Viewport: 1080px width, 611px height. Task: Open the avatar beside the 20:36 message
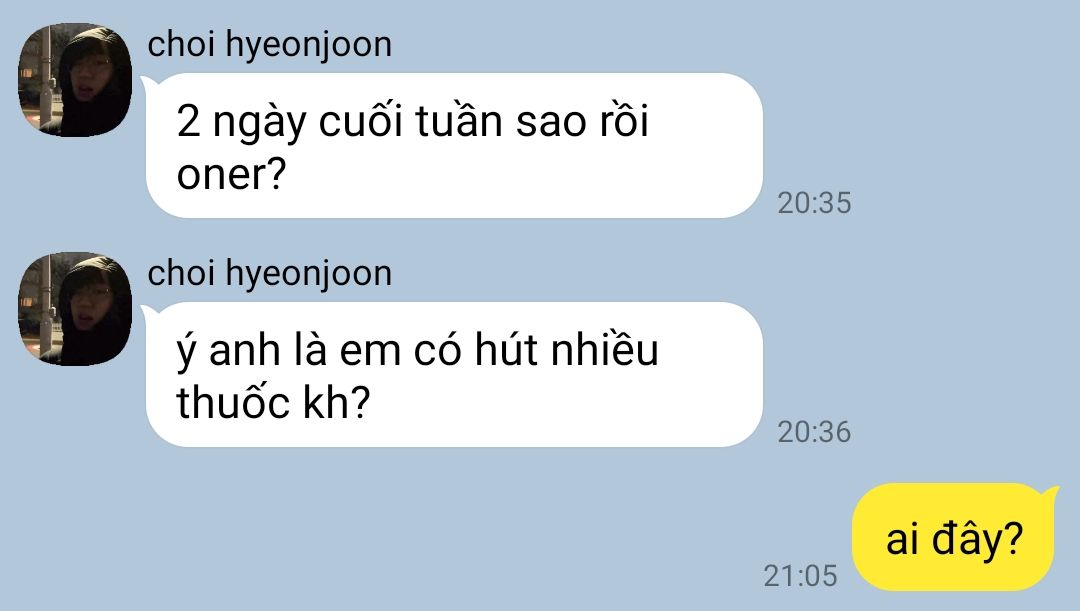point(74,309)
